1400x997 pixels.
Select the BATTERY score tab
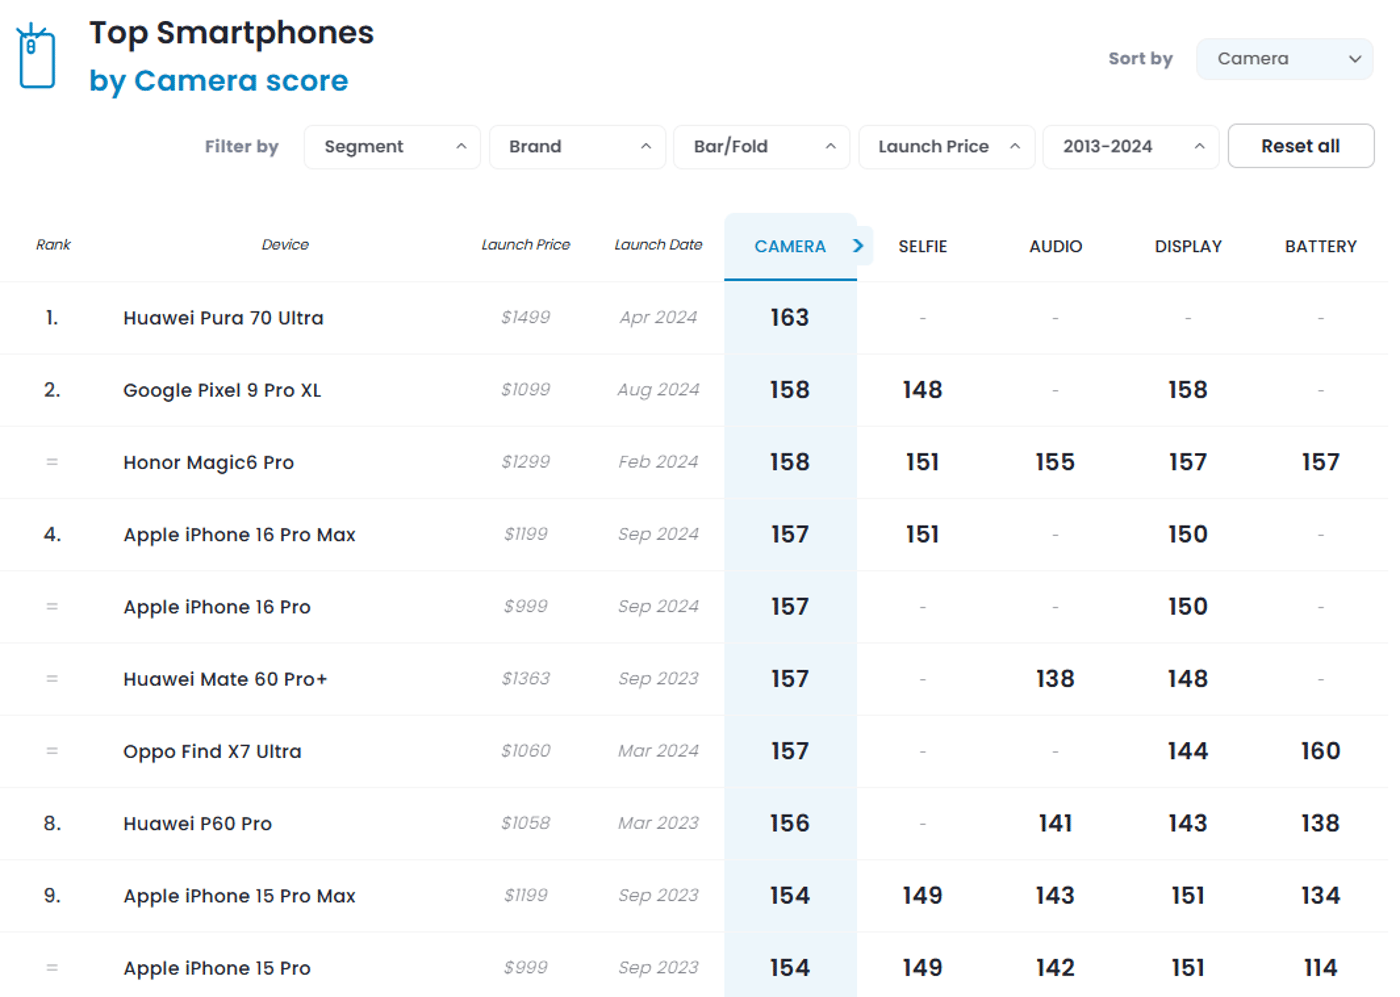pos(1320,247)
